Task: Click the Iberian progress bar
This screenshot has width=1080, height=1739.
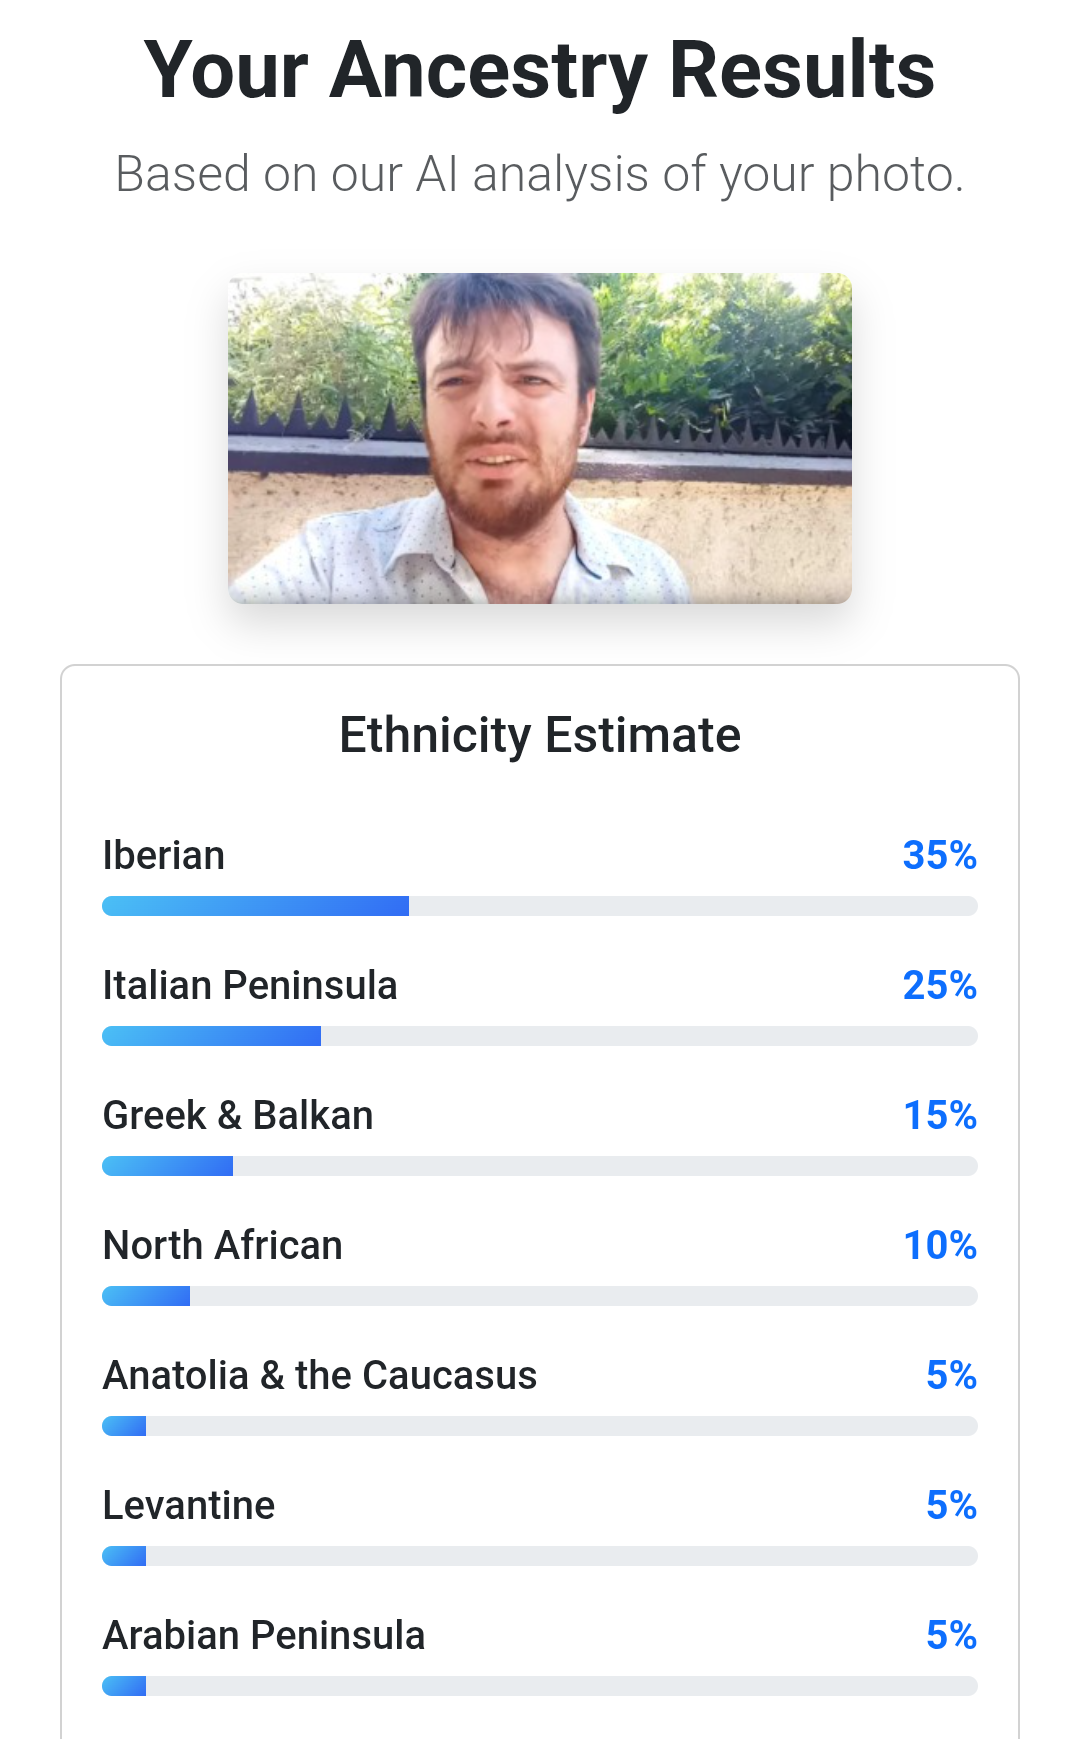Action: point(540,906)
